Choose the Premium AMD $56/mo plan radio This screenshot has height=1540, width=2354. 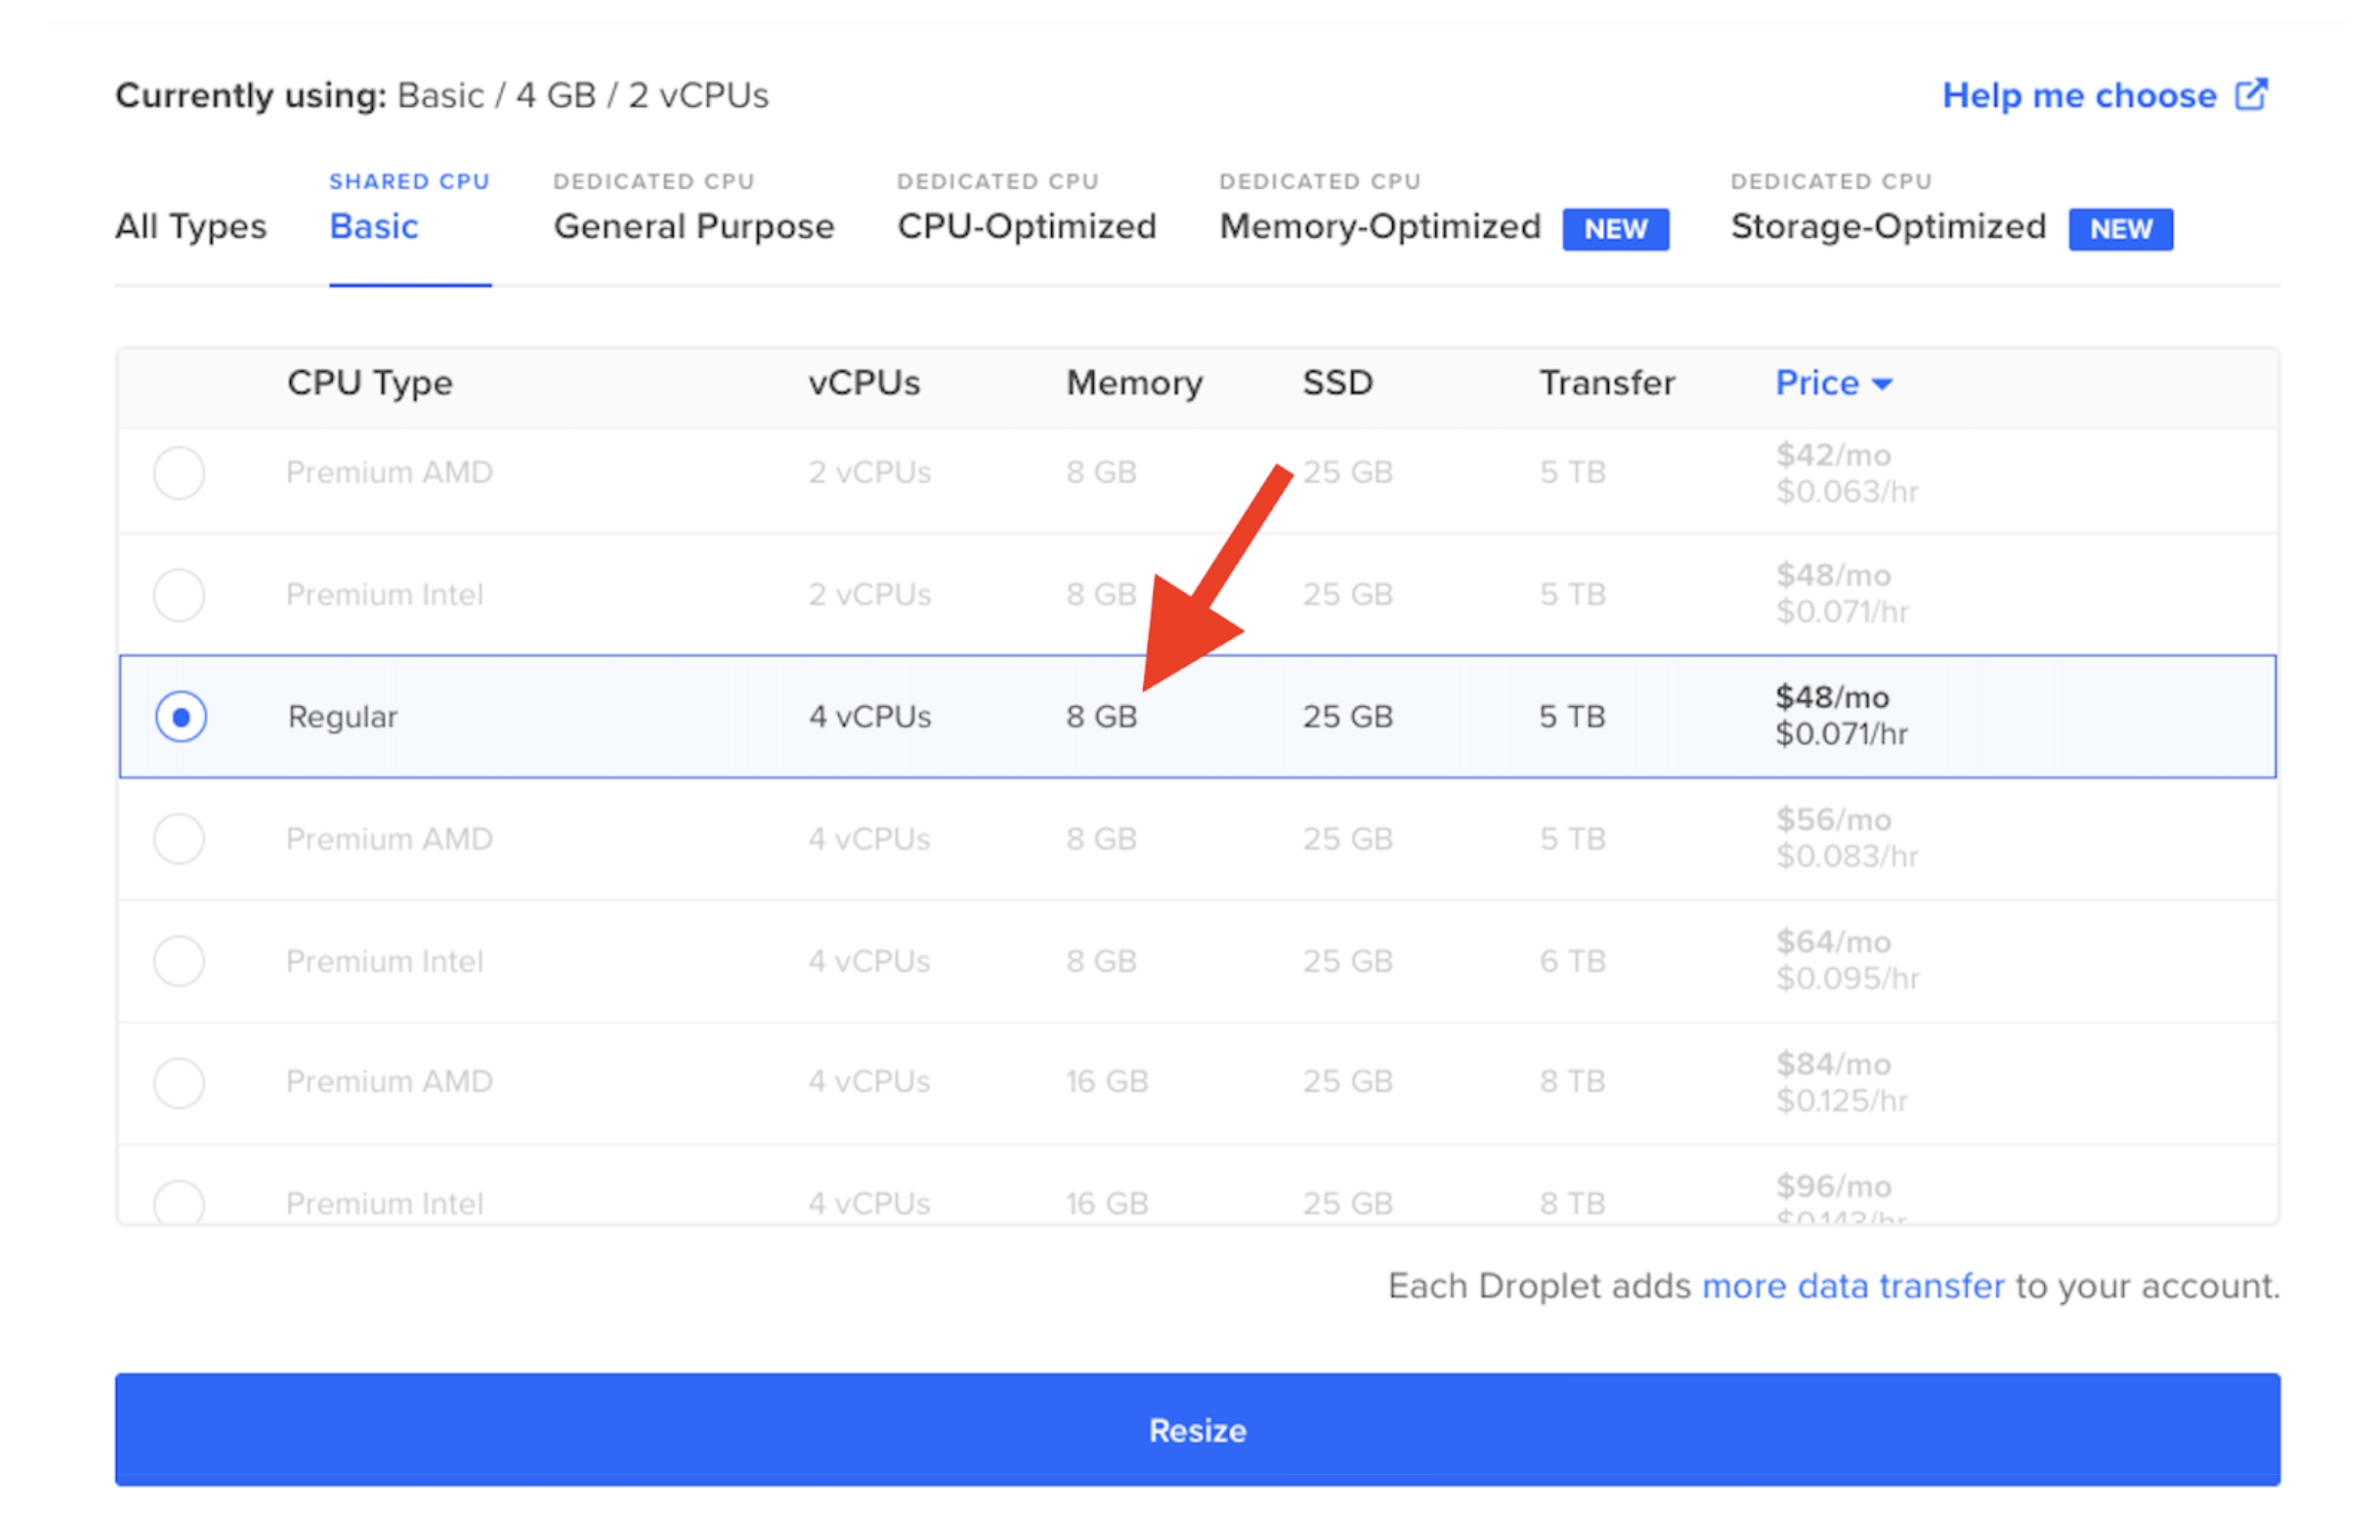tap(179, 838)
